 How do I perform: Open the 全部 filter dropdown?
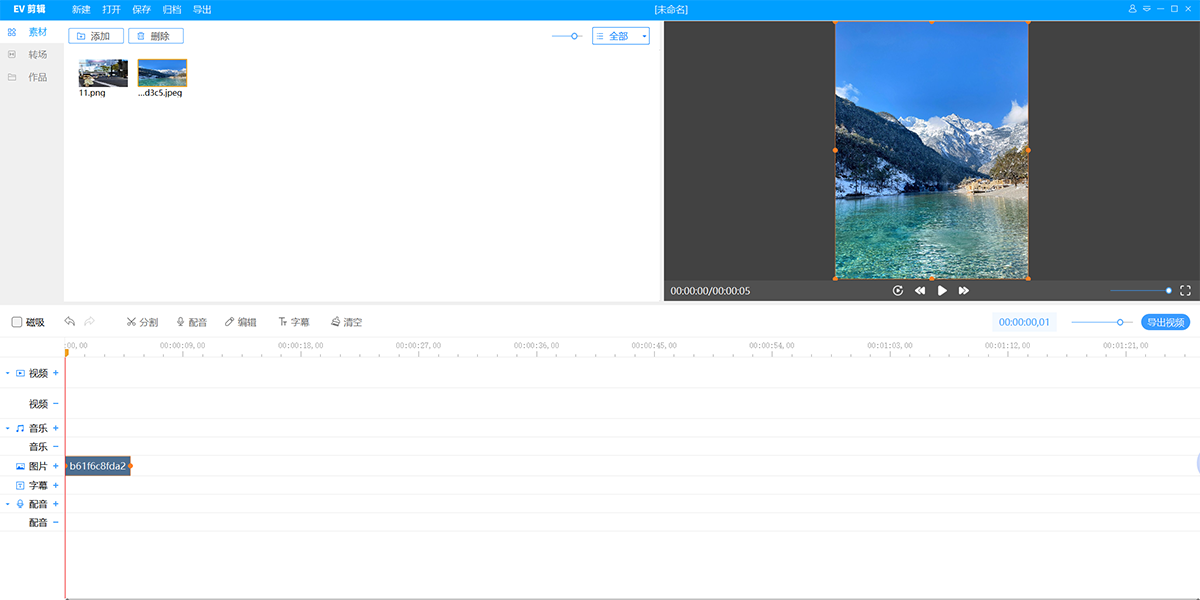pyautogui.click(x=620, y=36)
